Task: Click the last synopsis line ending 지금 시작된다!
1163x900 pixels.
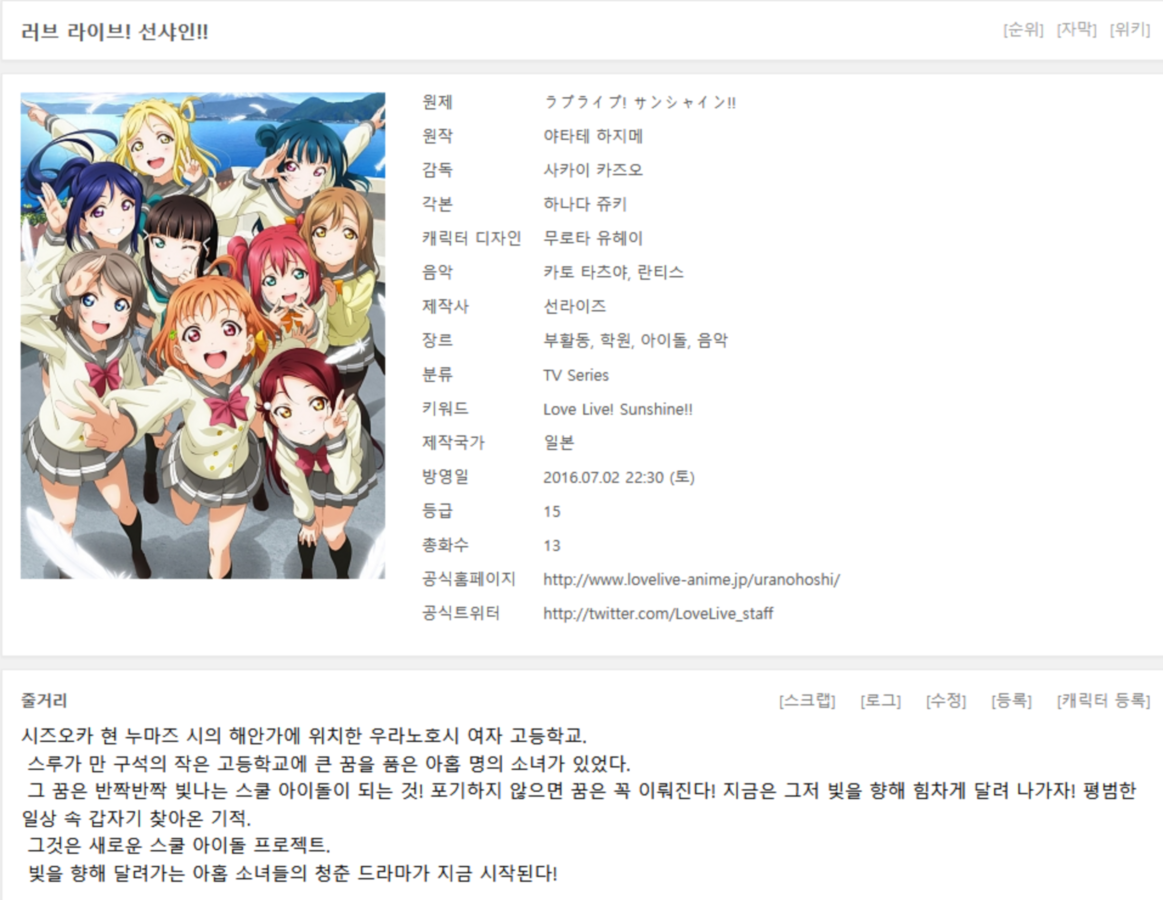Action: 292,873
